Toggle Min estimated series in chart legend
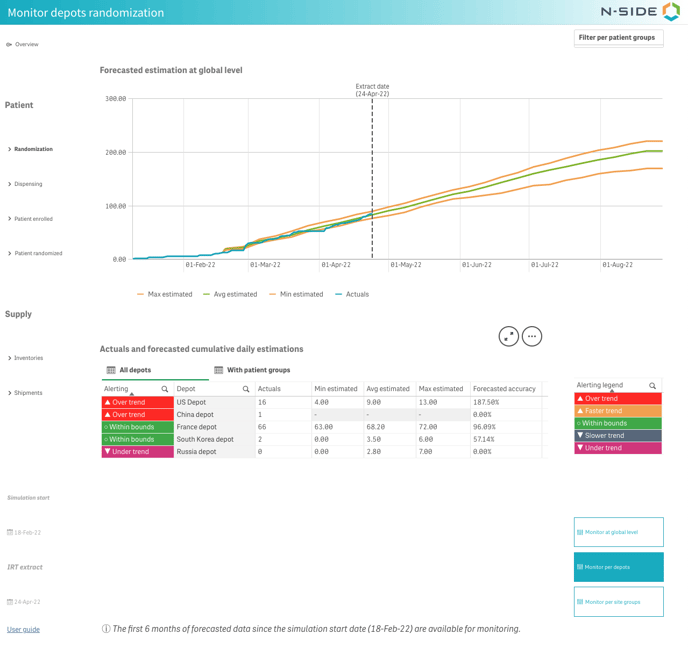Image resolution: width=688 pixels, height=649 pixels. click(296, 294)
